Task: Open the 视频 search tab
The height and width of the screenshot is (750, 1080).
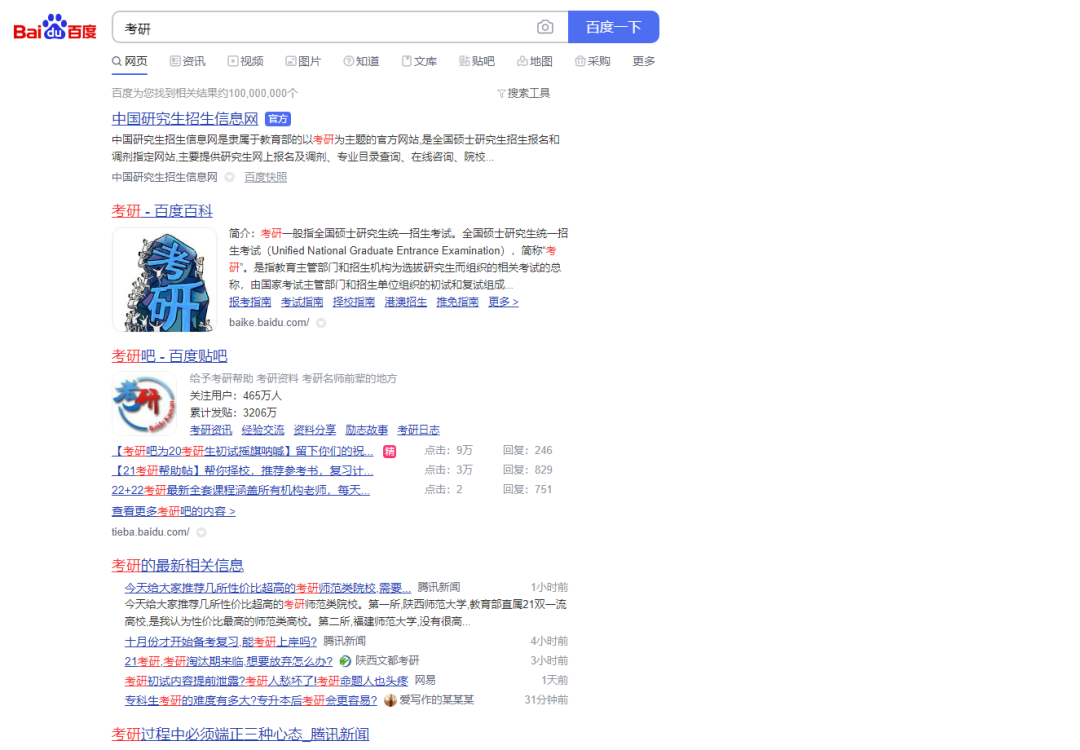Action: [x=245, y=61]
